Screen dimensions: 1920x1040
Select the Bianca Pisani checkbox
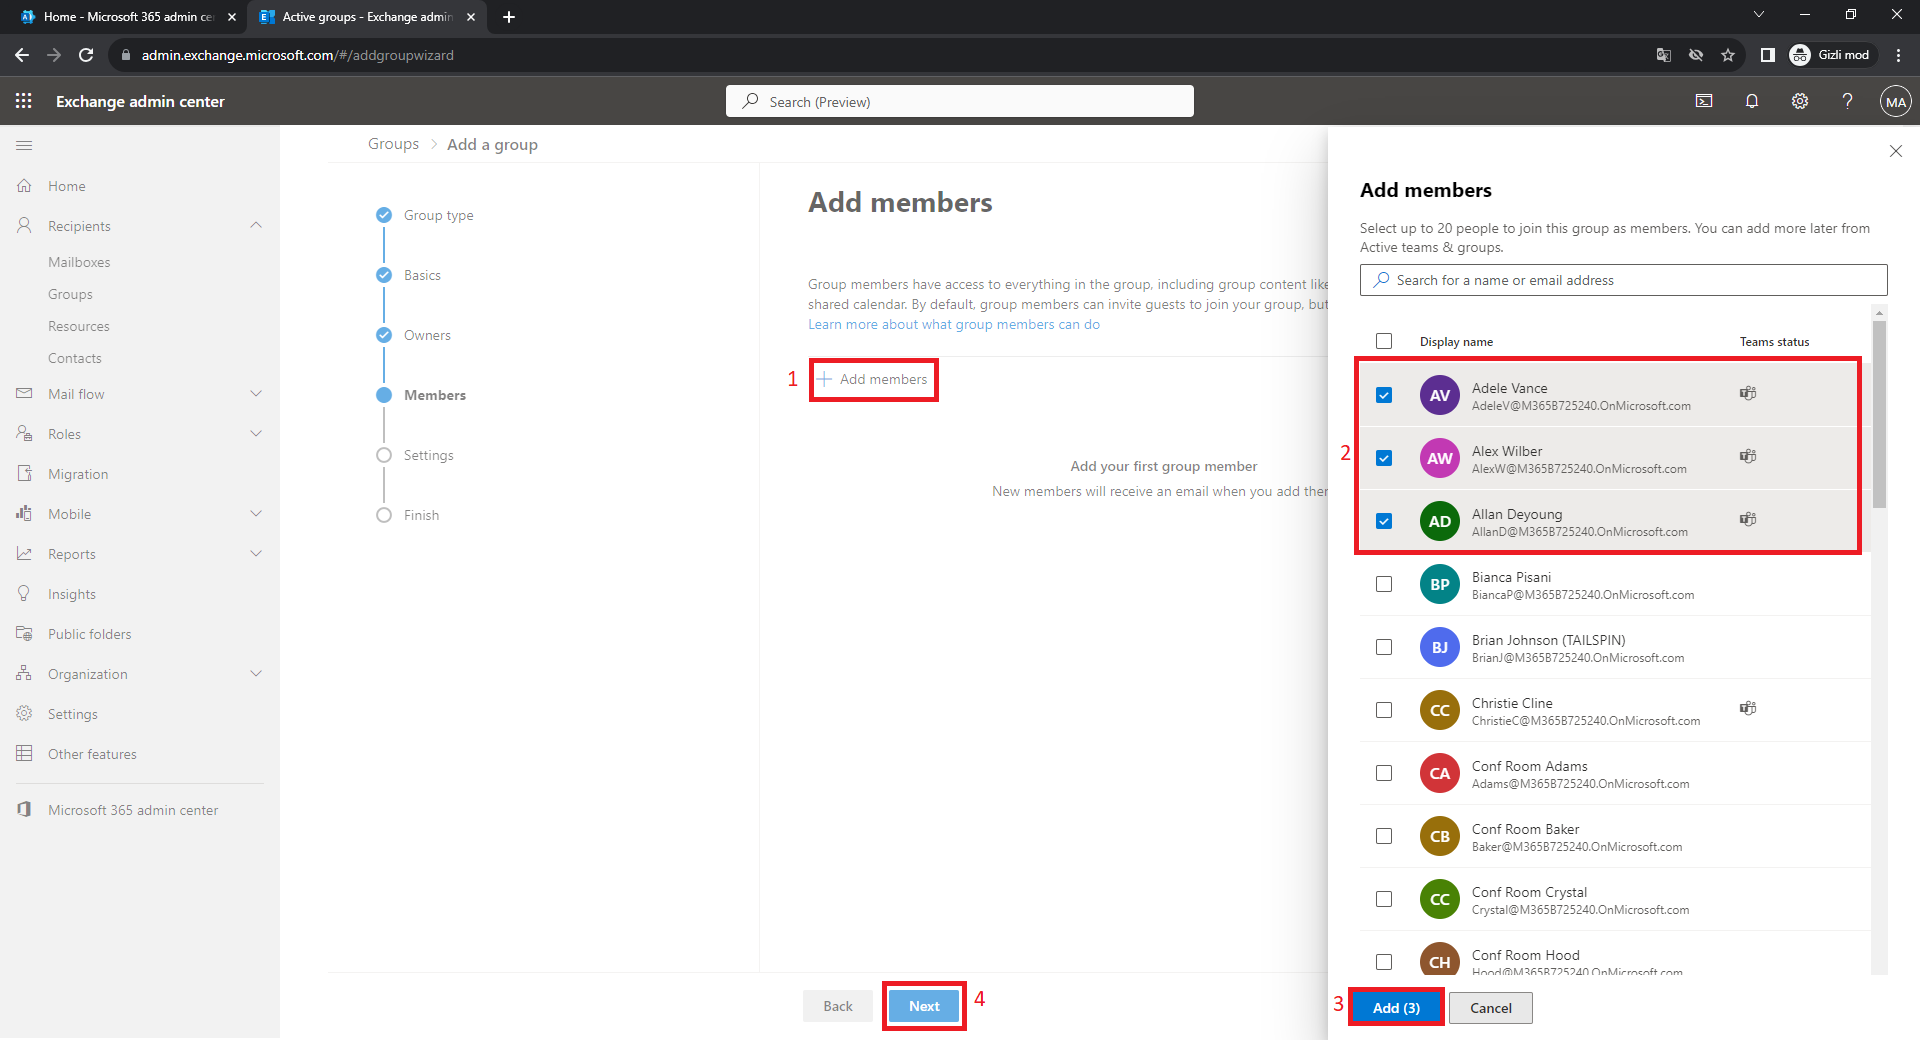tap(1384, 584)
